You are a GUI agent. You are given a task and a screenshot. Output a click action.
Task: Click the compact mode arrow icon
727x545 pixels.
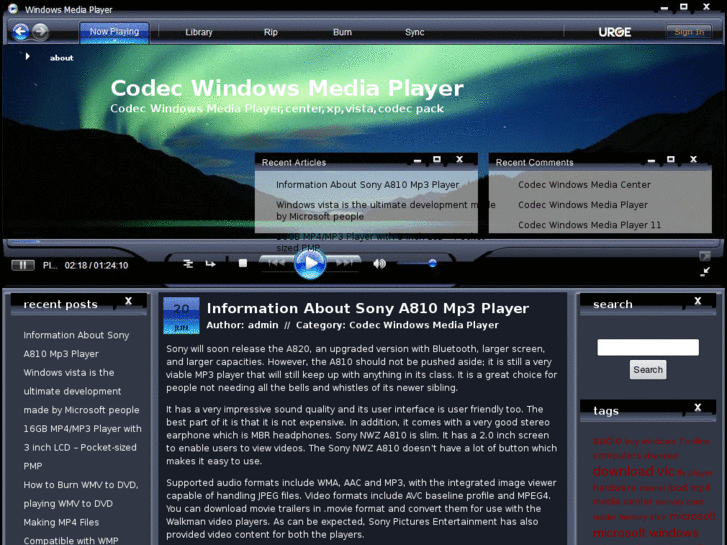[705, 272]
